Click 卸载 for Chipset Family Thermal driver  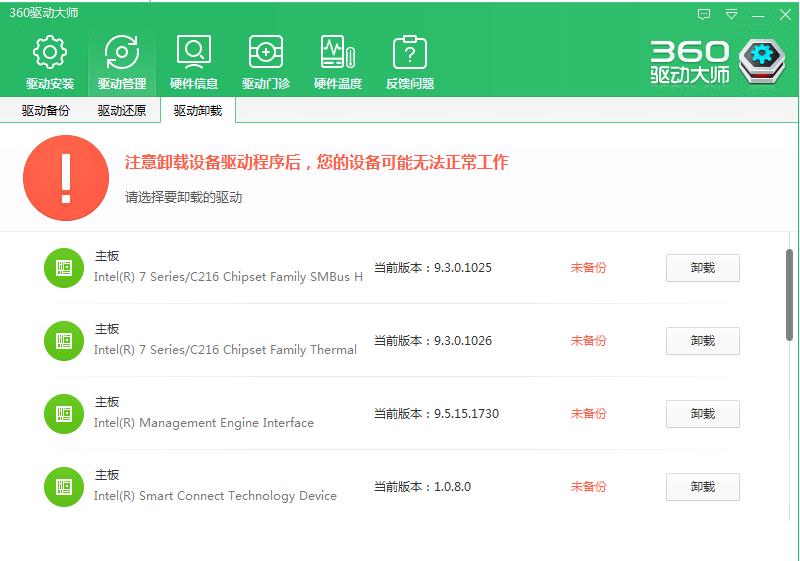(x=702, y=341)
